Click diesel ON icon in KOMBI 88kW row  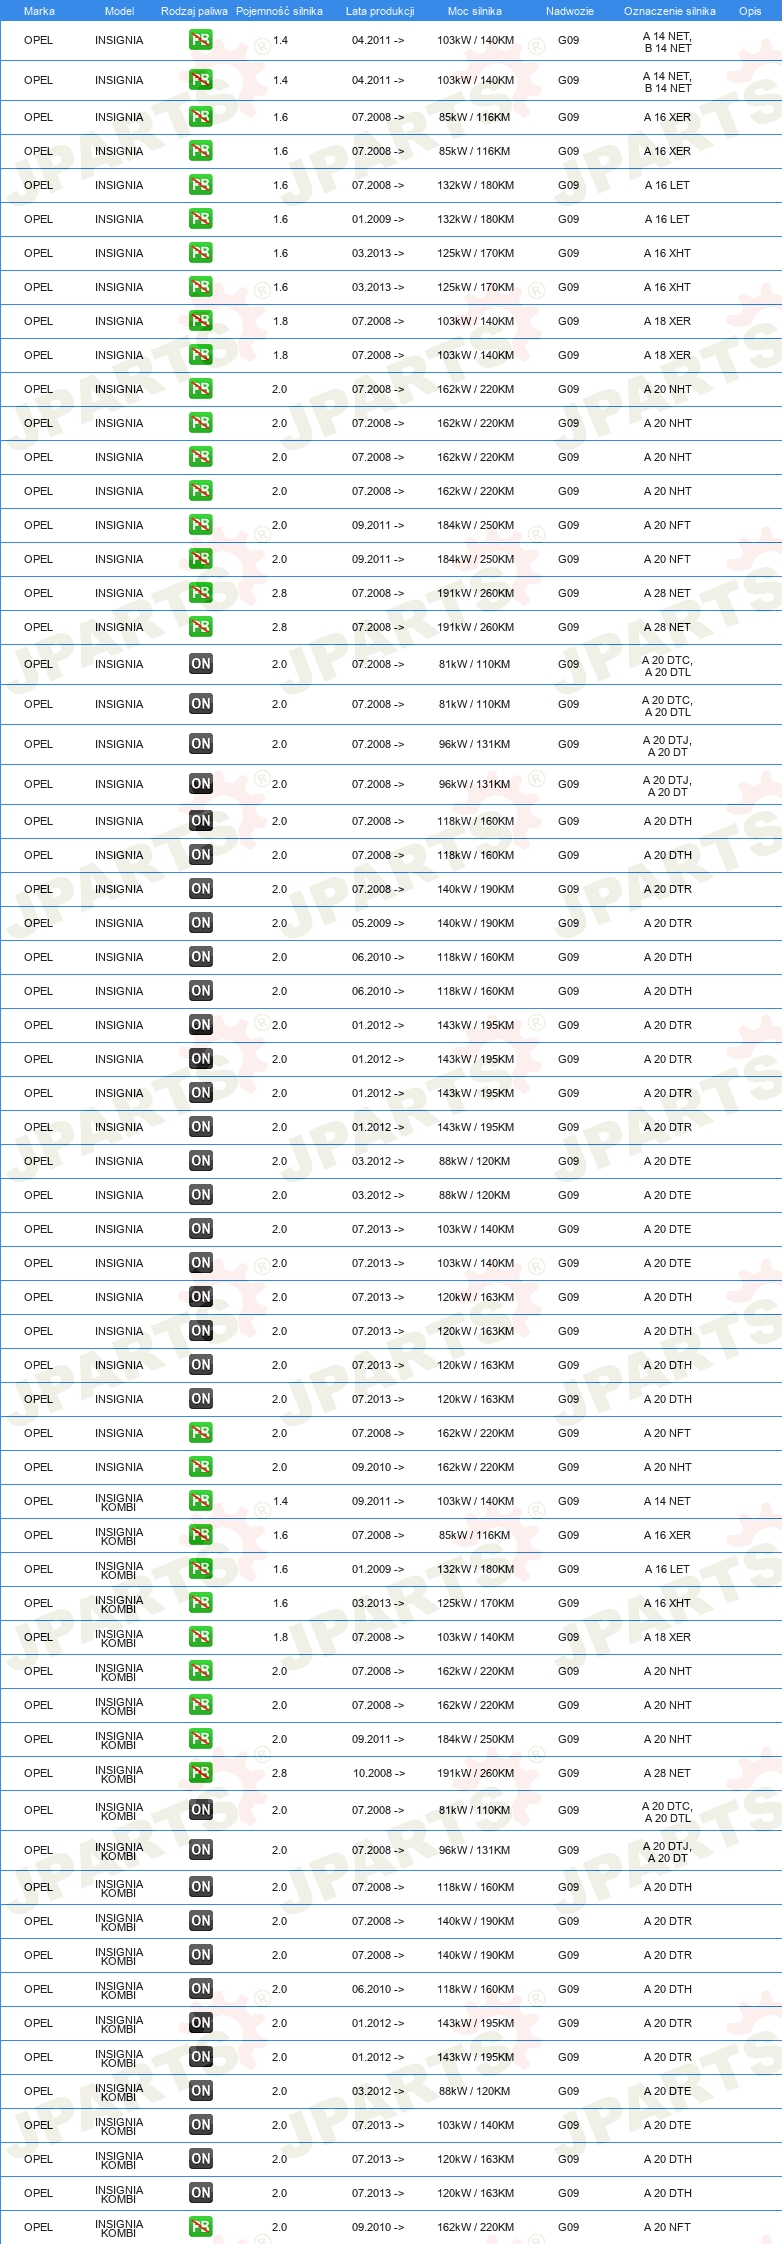click(x=200, y=2091)
